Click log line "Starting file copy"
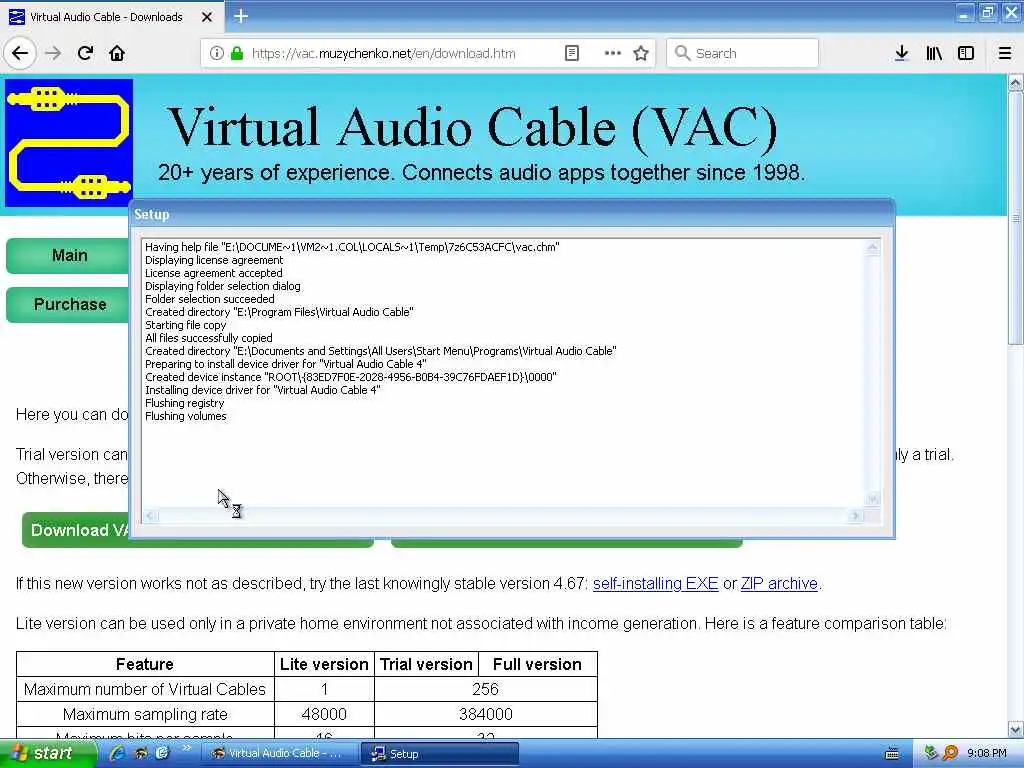 click(x=185, y=325)
